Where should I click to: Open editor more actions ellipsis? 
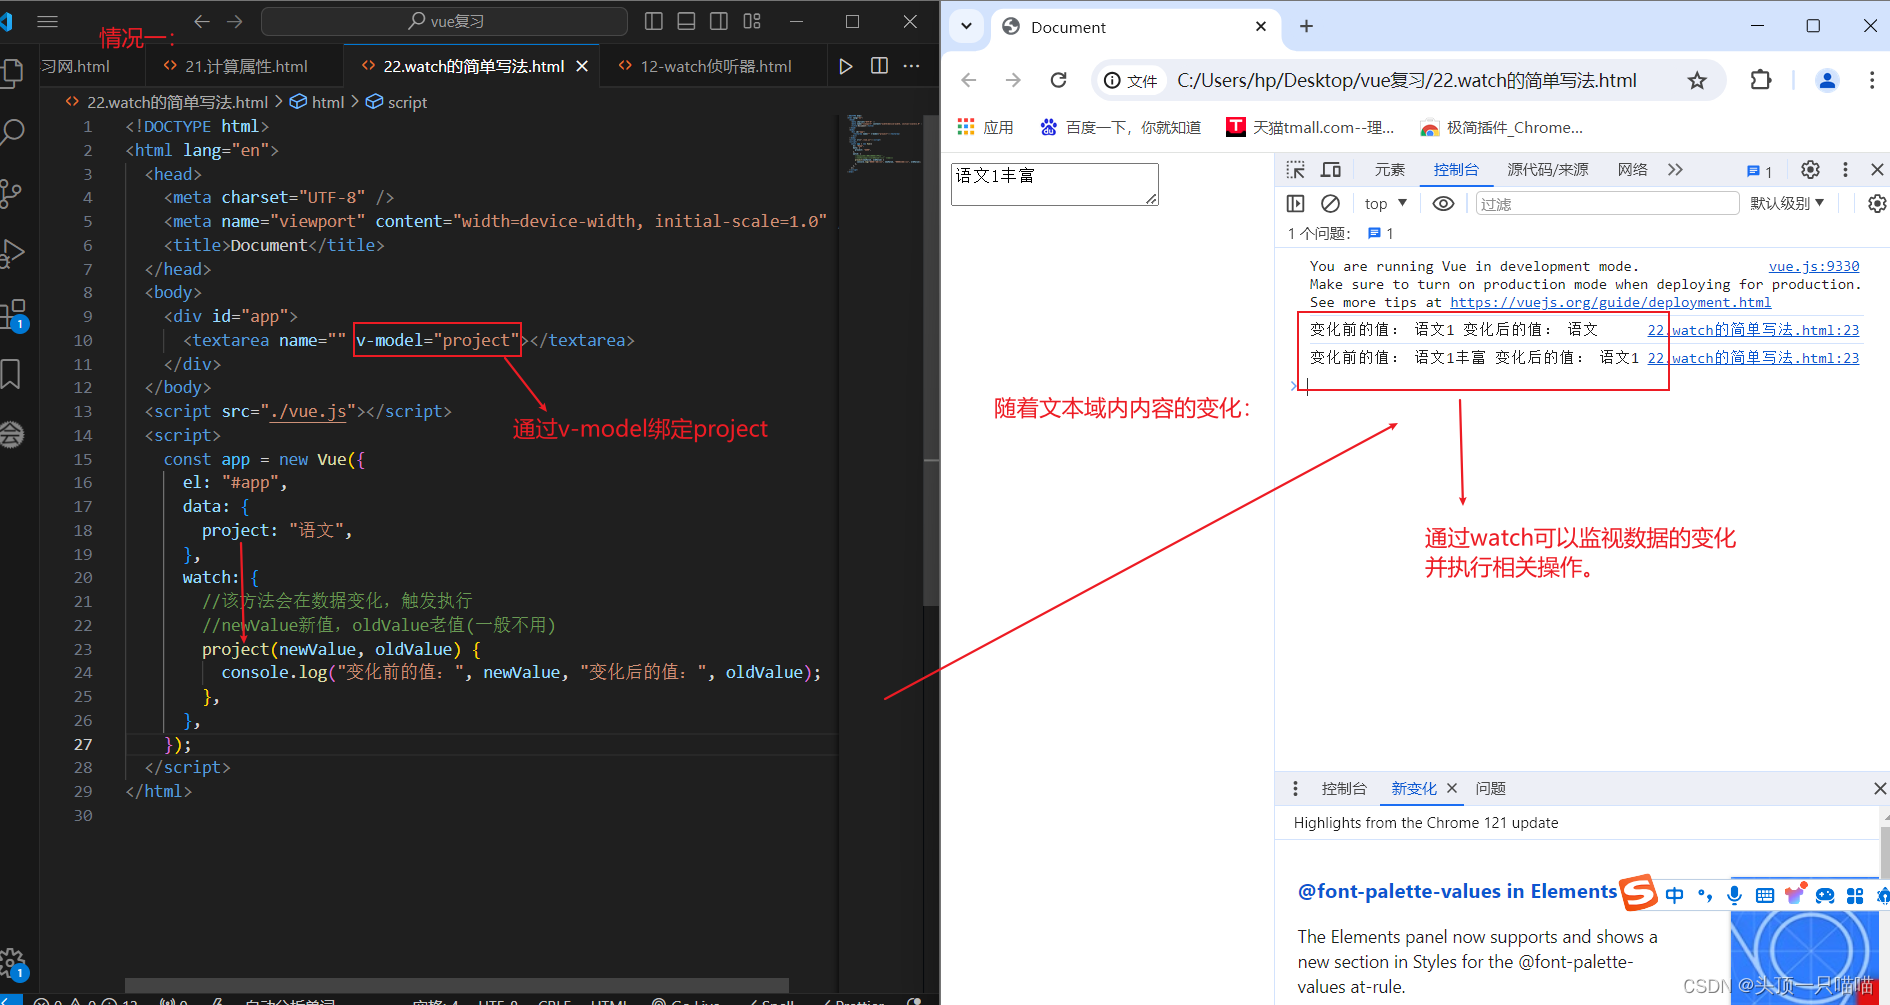pos(911,66)
